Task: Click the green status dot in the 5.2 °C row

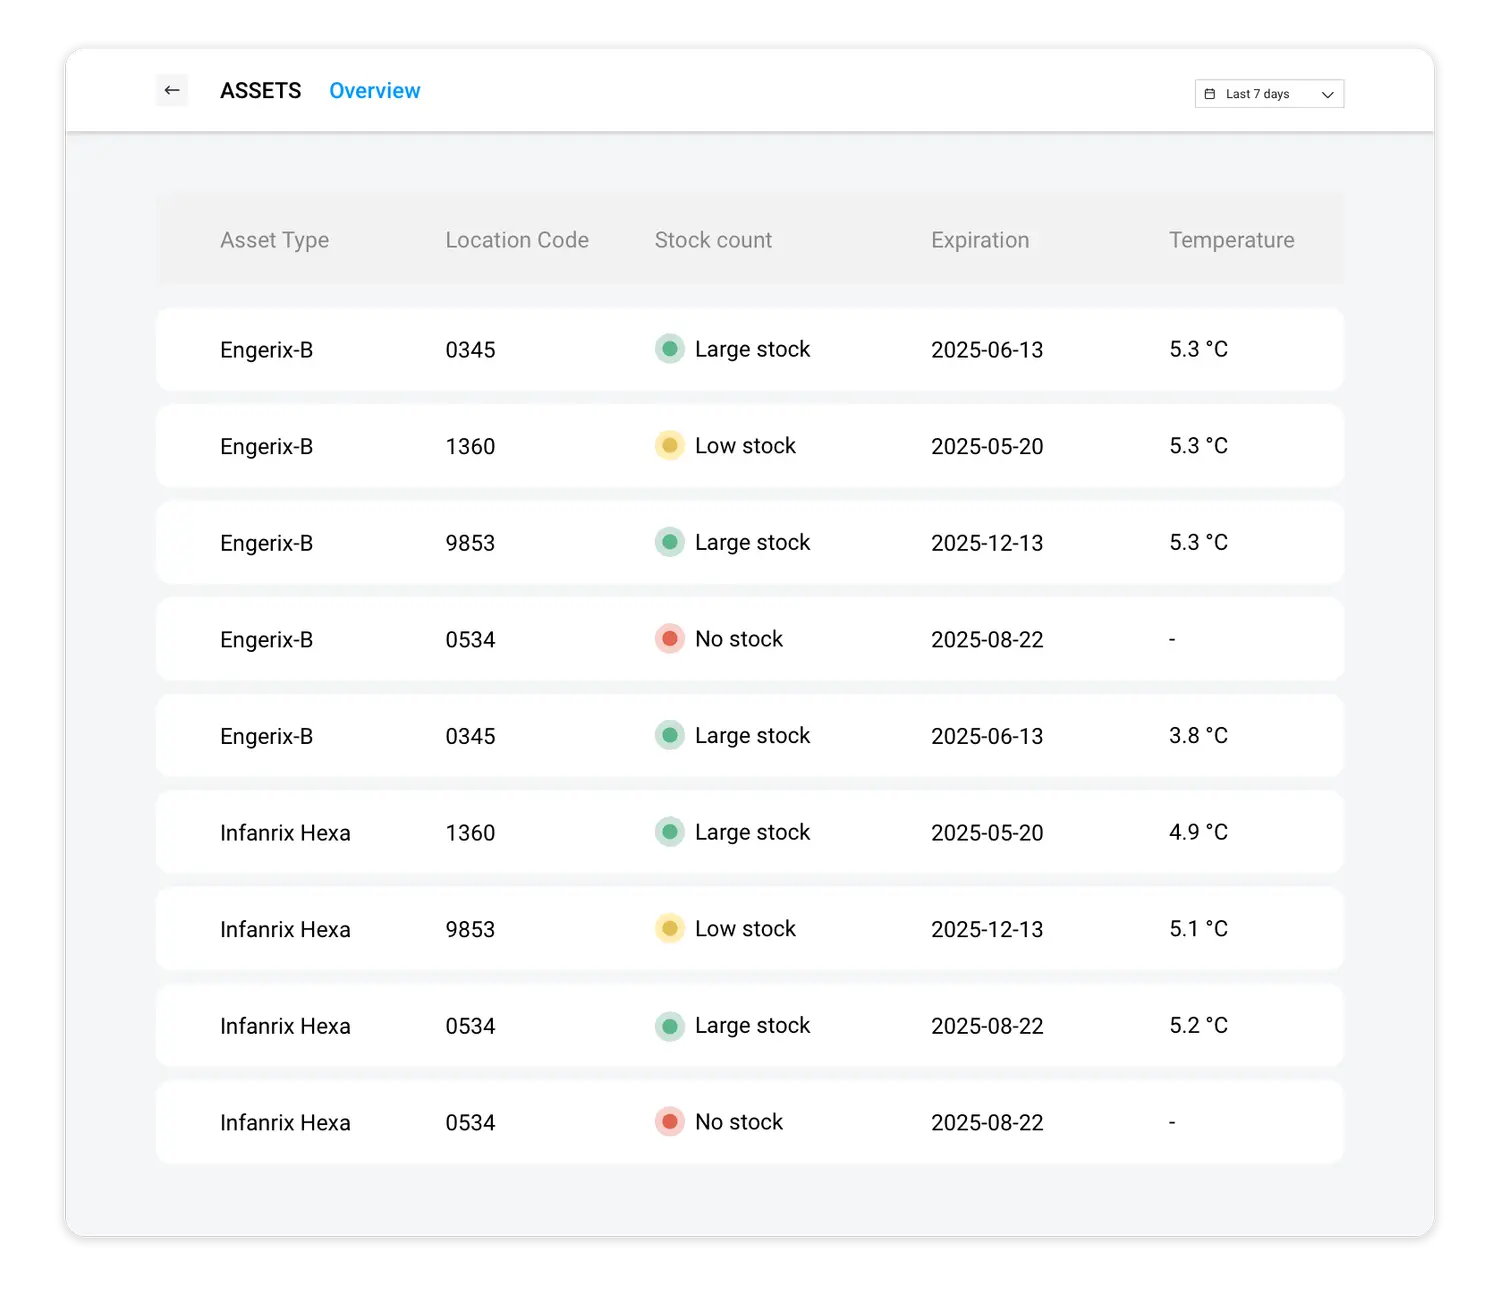Action: [670, 1025]
